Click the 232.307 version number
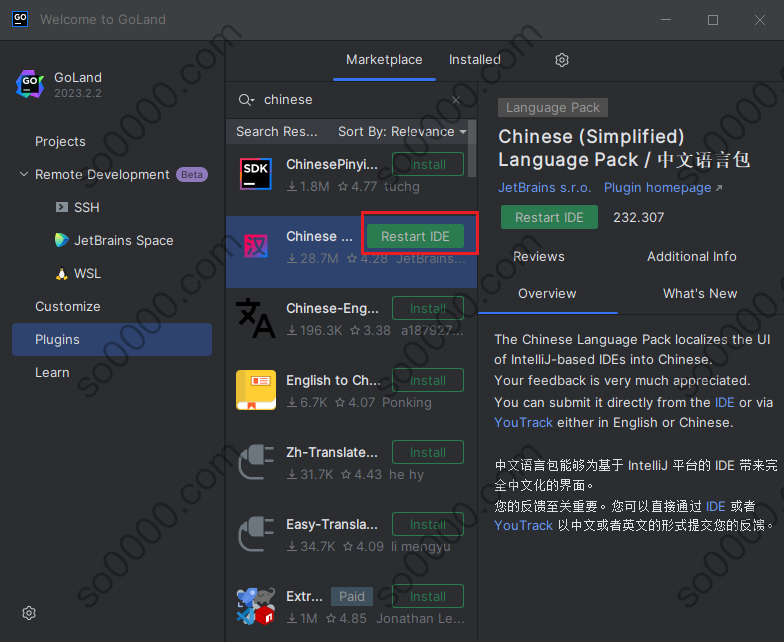 [638, 217]
